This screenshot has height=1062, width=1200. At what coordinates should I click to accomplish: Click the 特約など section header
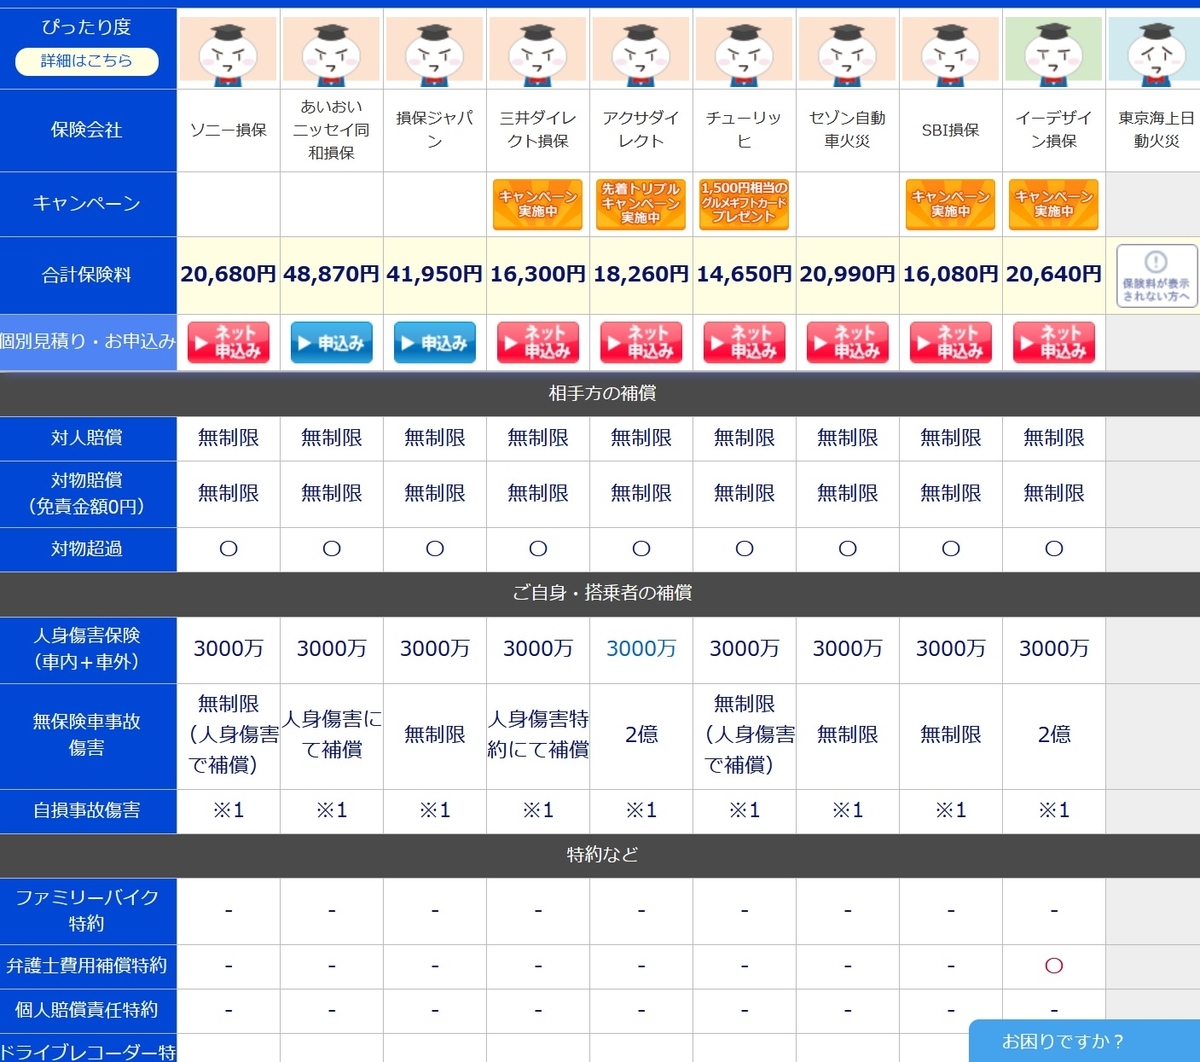click(x=600, y=855)
